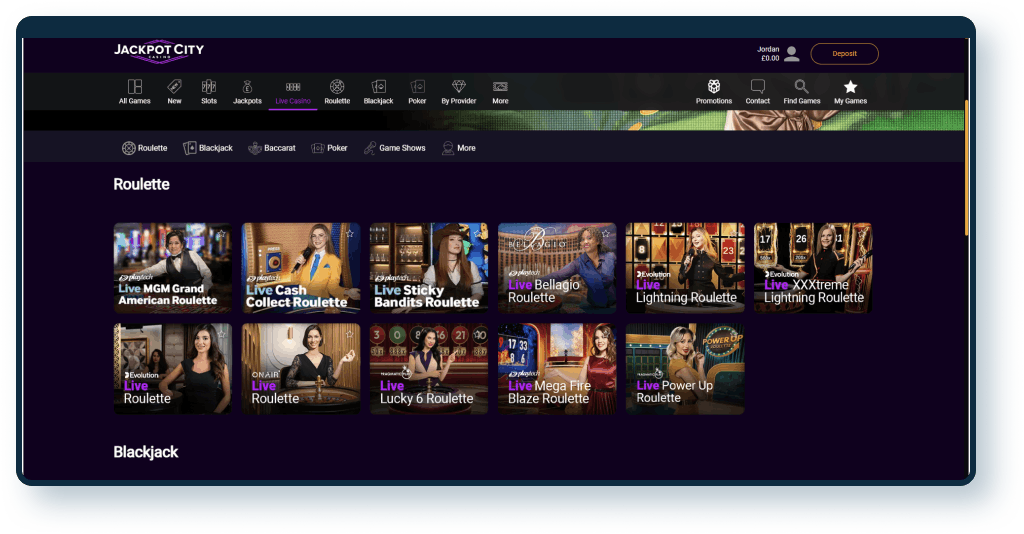Expand More in the live casino sub-menu
The height and width of the screenshot is (534, 1024).
[x=458, y=148]
